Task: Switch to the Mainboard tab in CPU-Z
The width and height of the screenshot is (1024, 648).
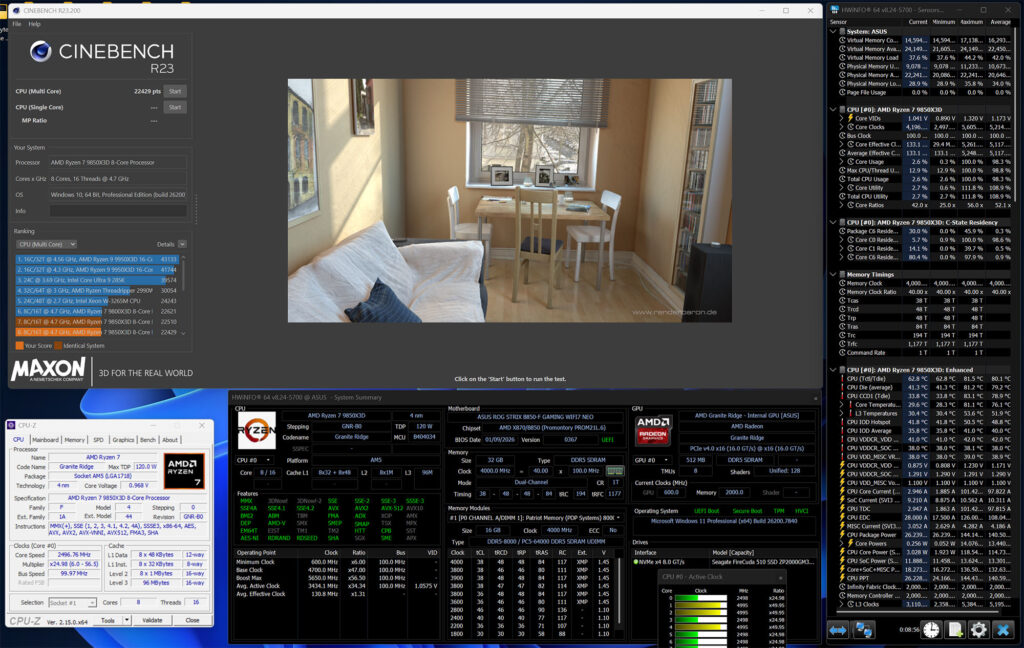Action: 45,439
